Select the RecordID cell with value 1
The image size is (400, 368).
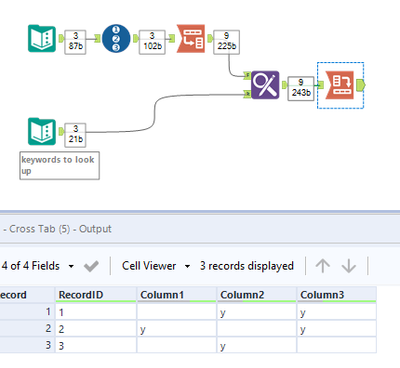(96, 312)
